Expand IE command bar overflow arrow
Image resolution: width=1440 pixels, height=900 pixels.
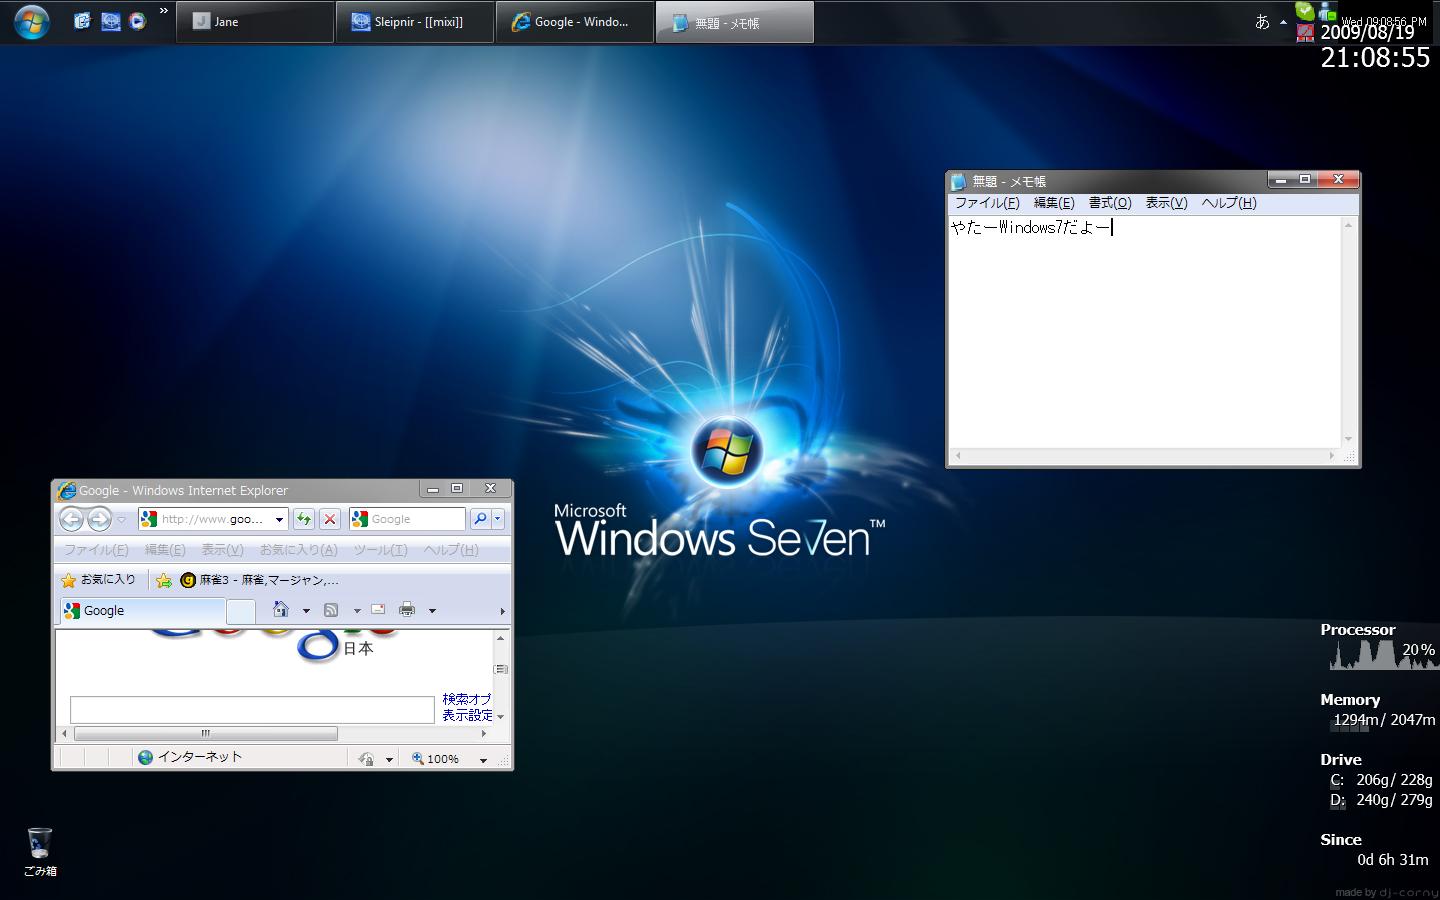(502, 611)
